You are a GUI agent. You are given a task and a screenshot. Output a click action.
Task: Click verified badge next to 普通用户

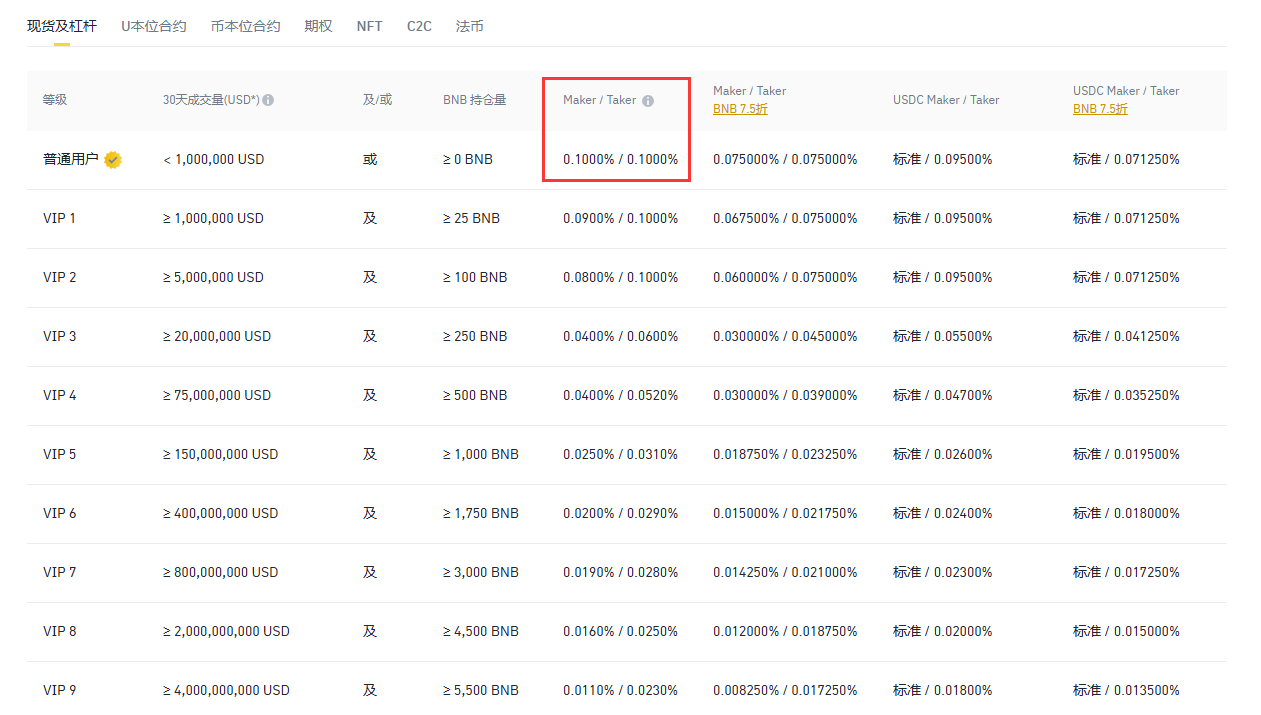tap(113, 159)
